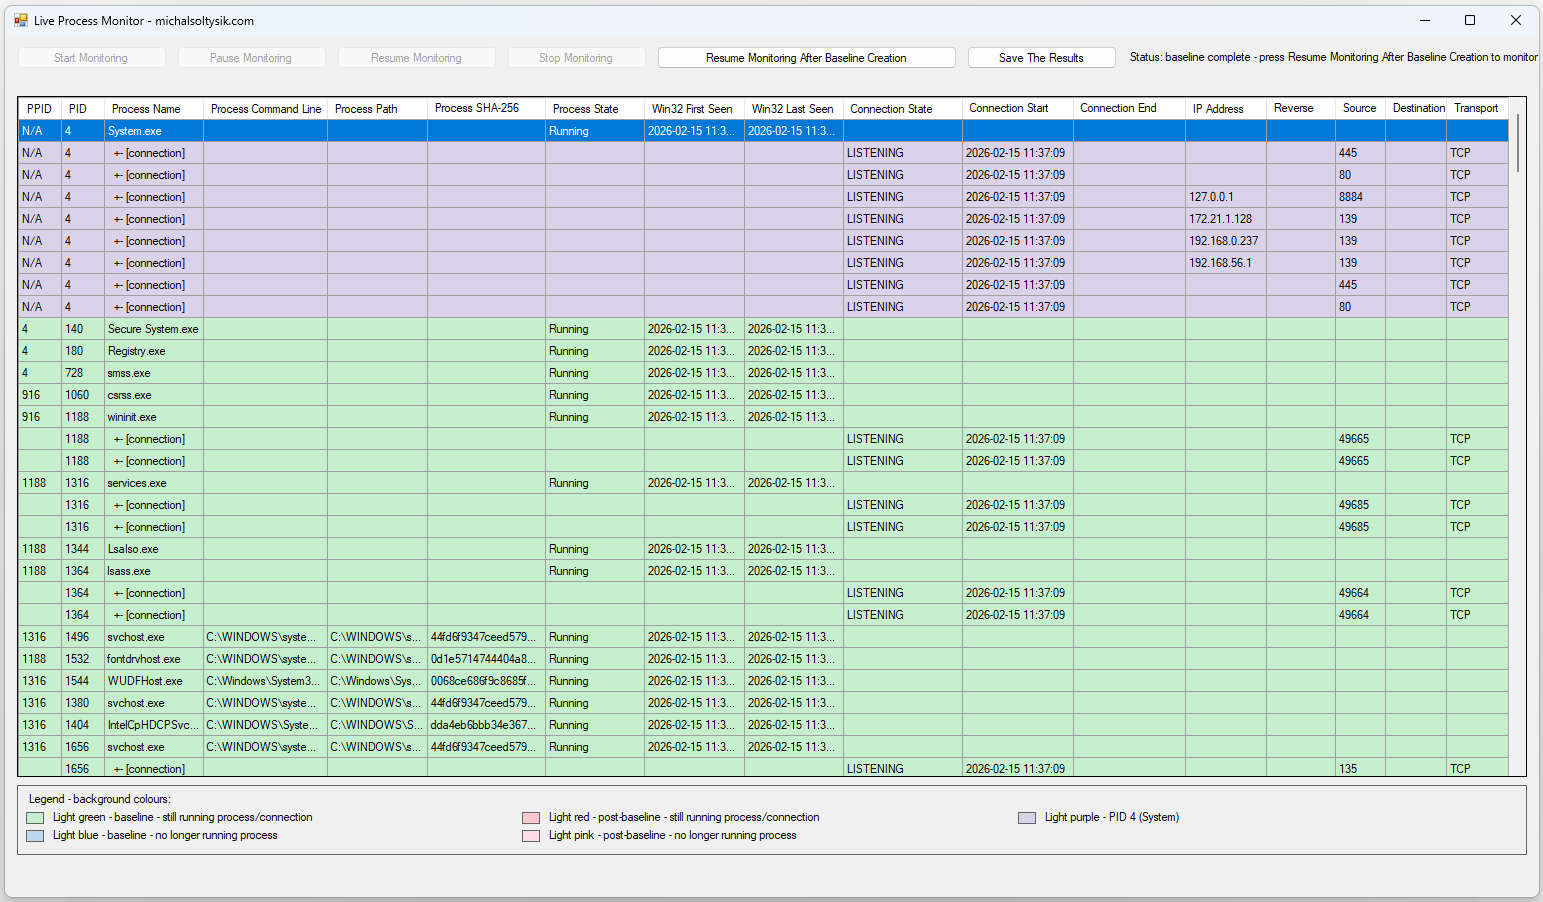Sort by the Process Name column header
The image size is (1543, 902).
146,109
